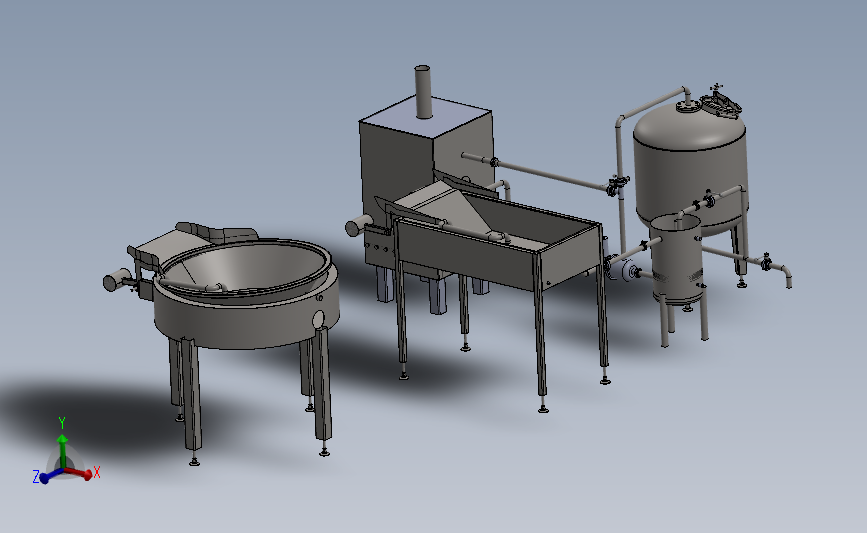This screenshot has width=867, height=533.
Task: Select the large domed pressure tank body
Action: [690, 166]
